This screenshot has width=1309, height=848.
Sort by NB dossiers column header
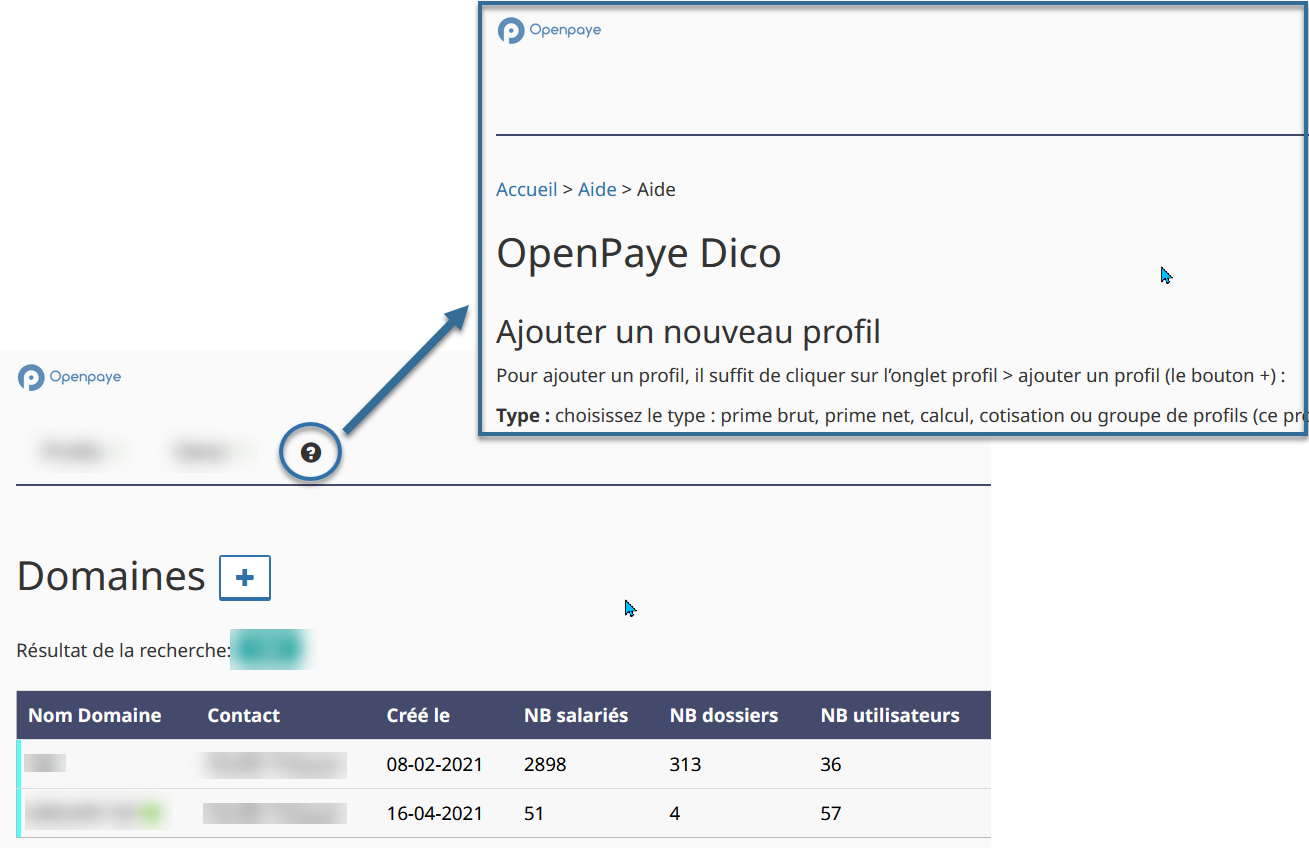(724, 715)
